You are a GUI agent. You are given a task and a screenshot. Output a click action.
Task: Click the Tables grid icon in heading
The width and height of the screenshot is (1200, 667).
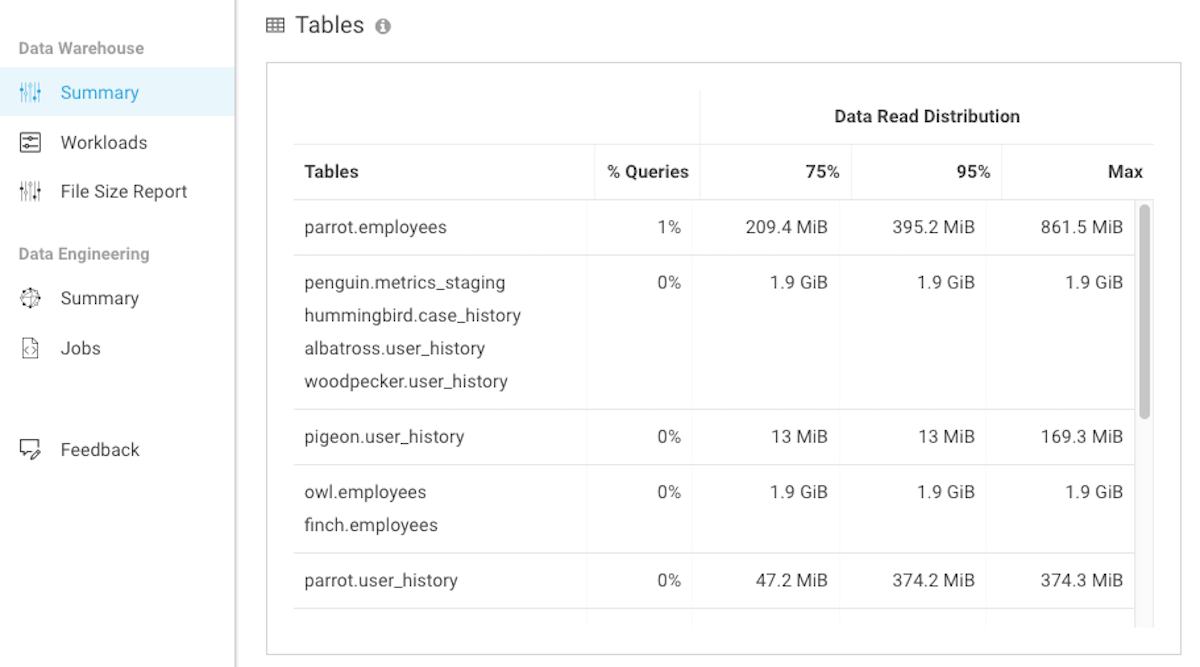coord(275,26)
